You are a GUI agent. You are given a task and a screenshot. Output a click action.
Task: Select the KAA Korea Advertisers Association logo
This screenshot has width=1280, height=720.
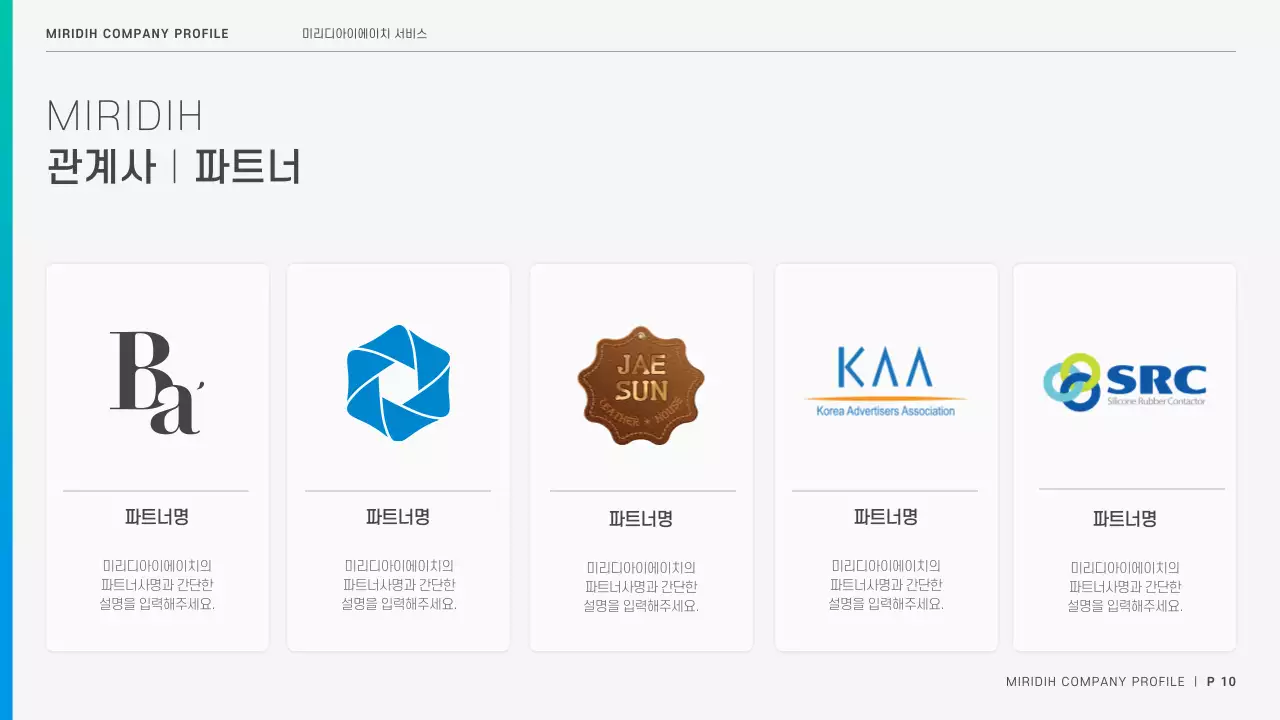click(885, 380)
